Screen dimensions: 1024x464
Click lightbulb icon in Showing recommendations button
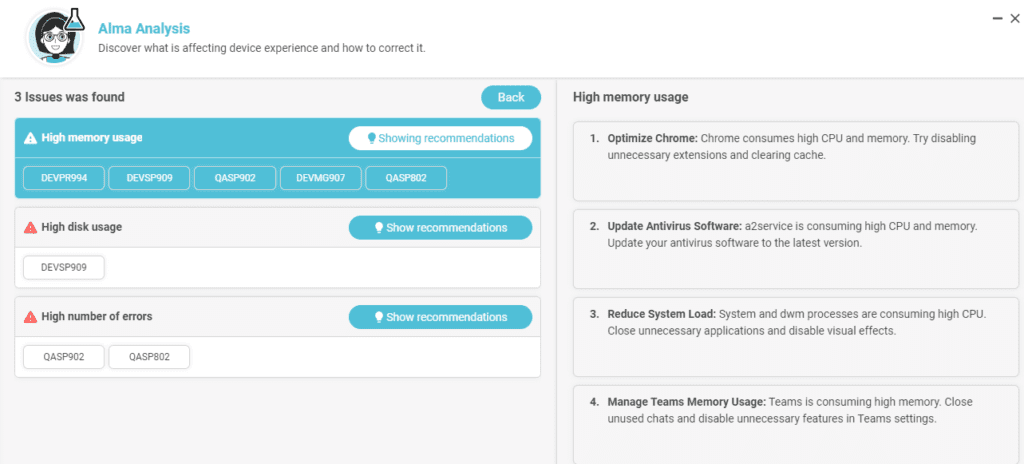coord(372,138)
